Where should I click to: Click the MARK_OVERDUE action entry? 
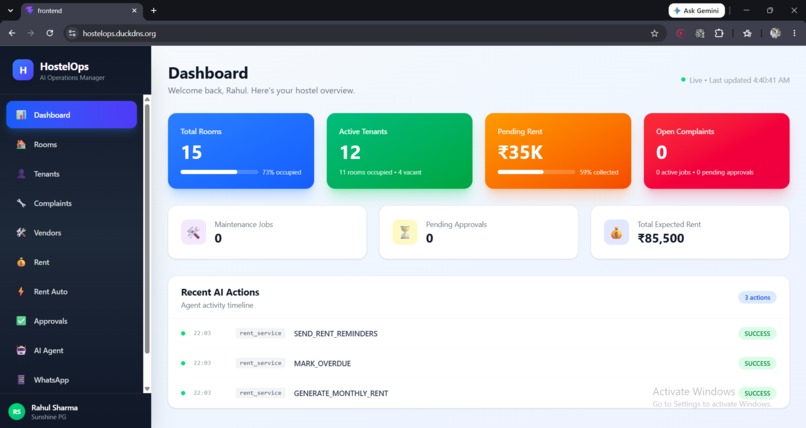479,363
